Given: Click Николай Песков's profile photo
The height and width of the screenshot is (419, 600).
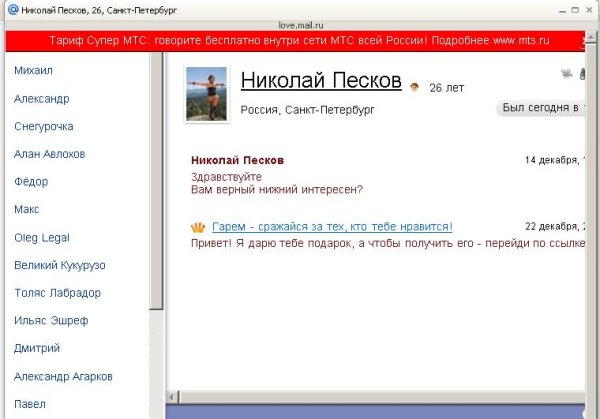Looking at the screenshot, I should [207, 94].
